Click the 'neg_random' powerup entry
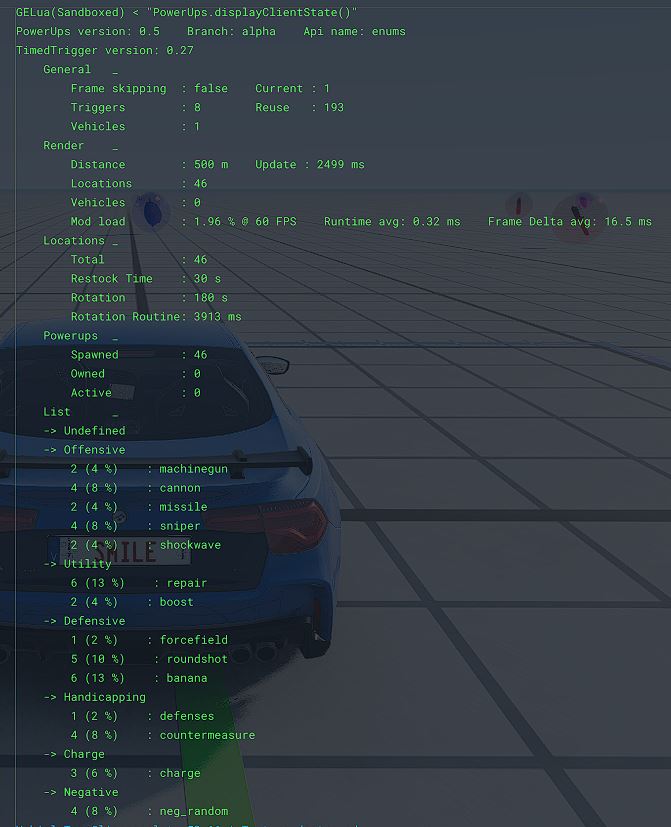Screen dimensions: 671x827 click(x=149, y=811)
